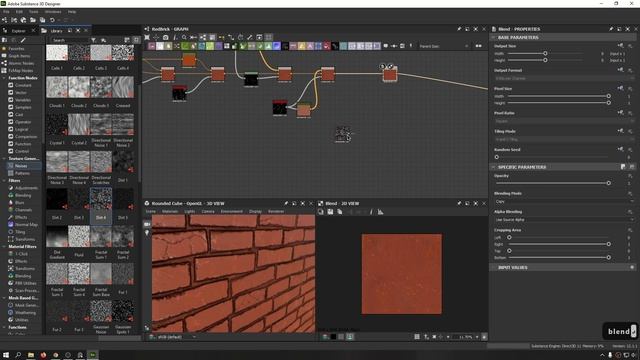Pin the Blend Properties panel
The width and height of the screenshot is (640, 360).
[611, 29]
